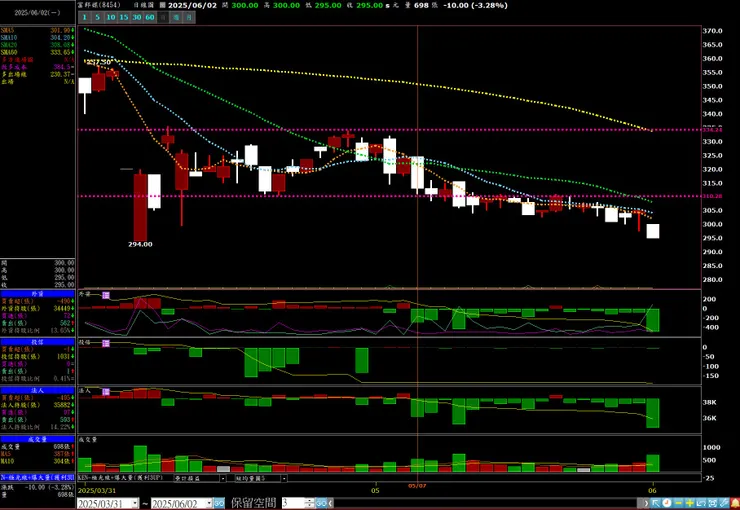Click the horizontal chart scrollbar track
The height and width of the screenshot is (510, 740).
[488, 503]
